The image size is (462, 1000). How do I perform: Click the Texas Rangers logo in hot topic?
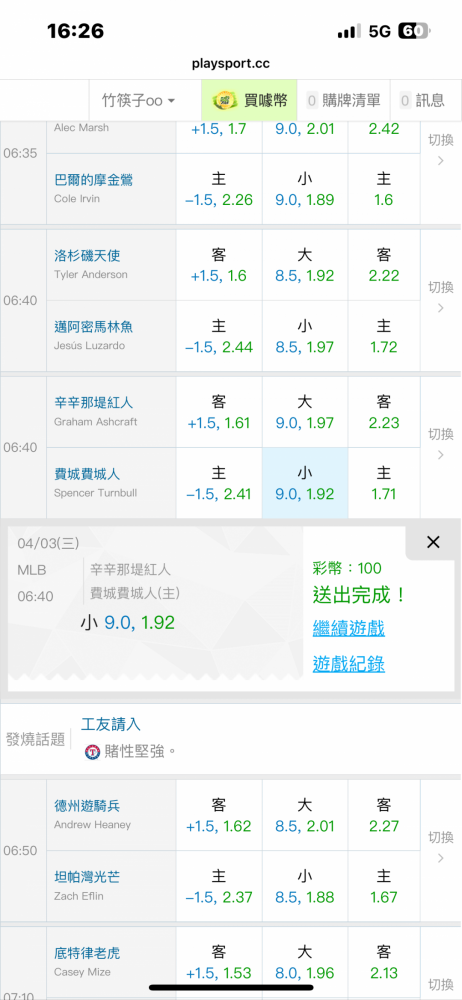pyautogui.click(x=93, y=751)
